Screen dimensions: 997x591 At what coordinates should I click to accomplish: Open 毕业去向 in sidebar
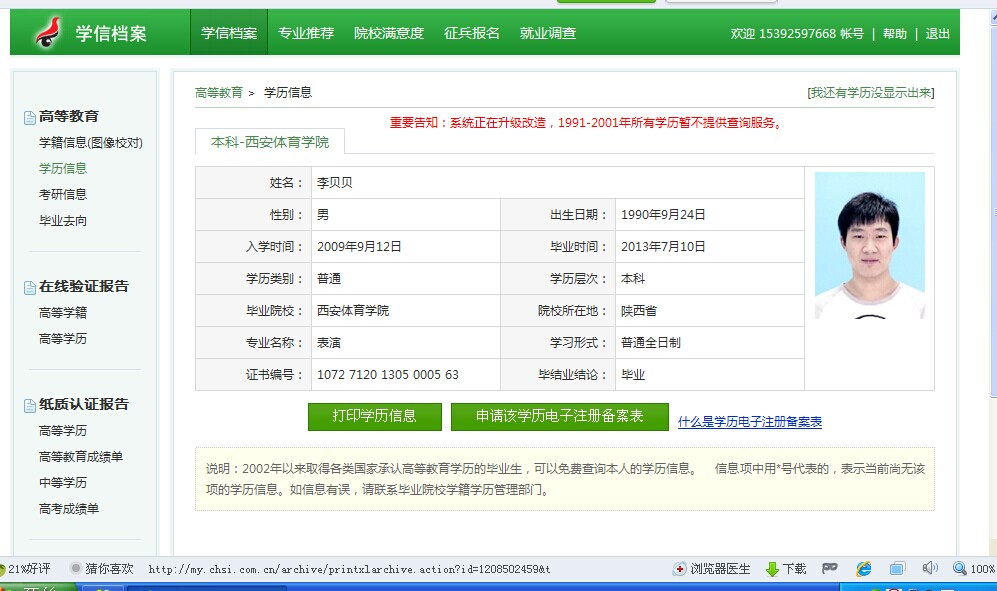(63, 221)
